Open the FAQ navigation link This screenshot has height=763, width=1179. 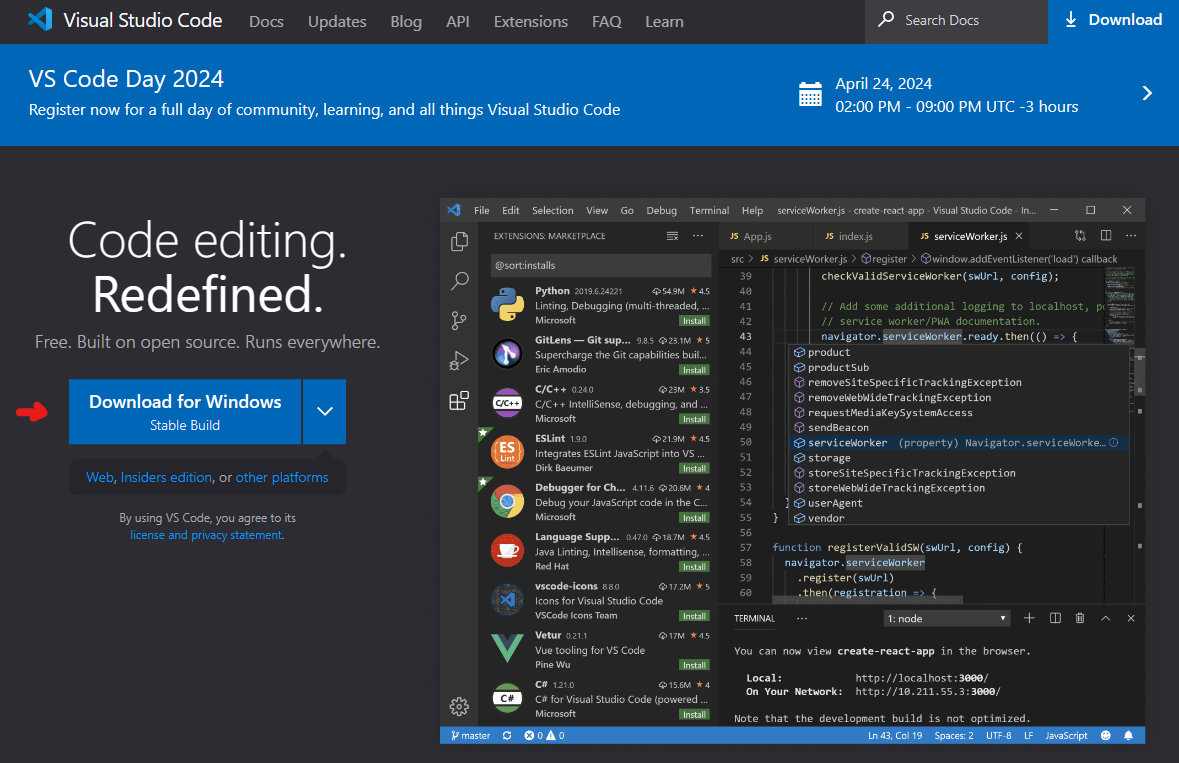pos(607,22)
